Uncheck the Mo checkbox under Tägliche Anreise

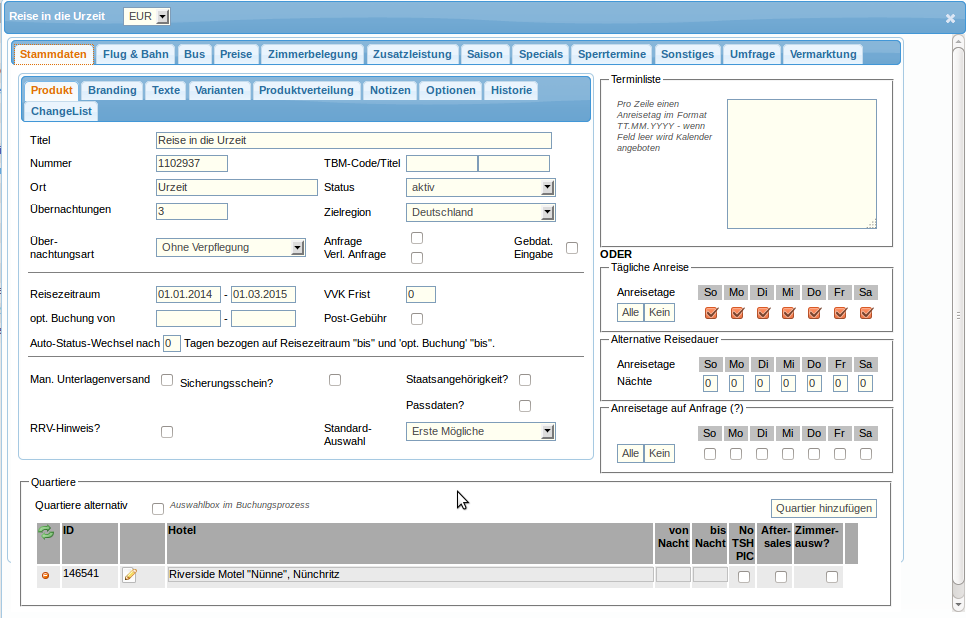pos(737,313)
